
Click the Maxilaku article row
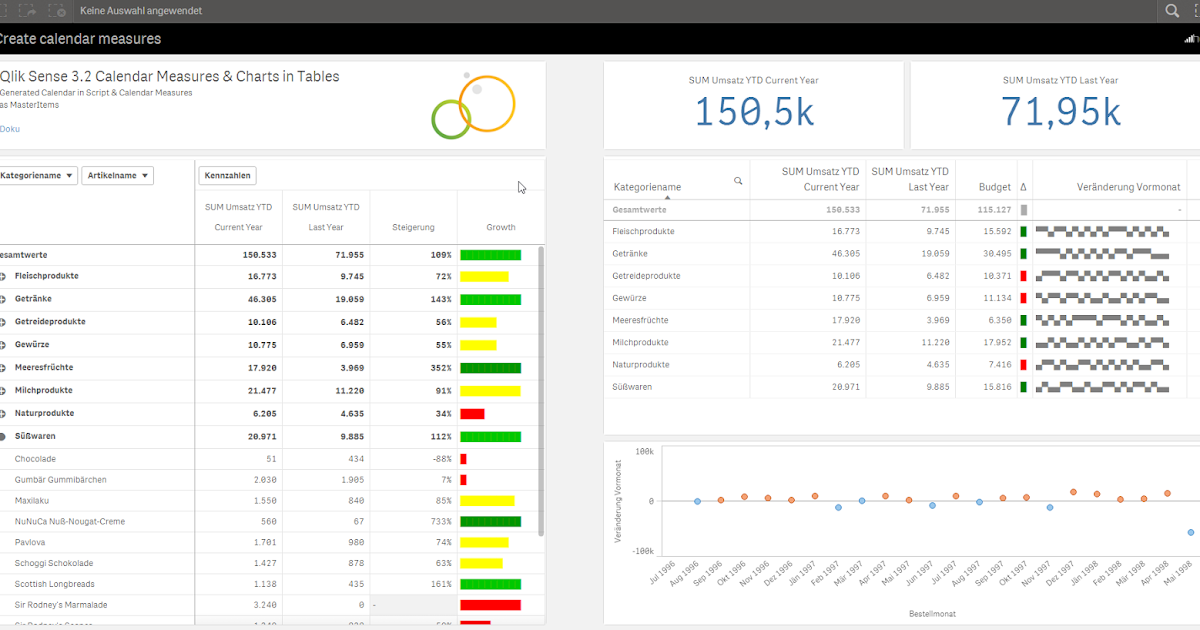coord(32,501)
